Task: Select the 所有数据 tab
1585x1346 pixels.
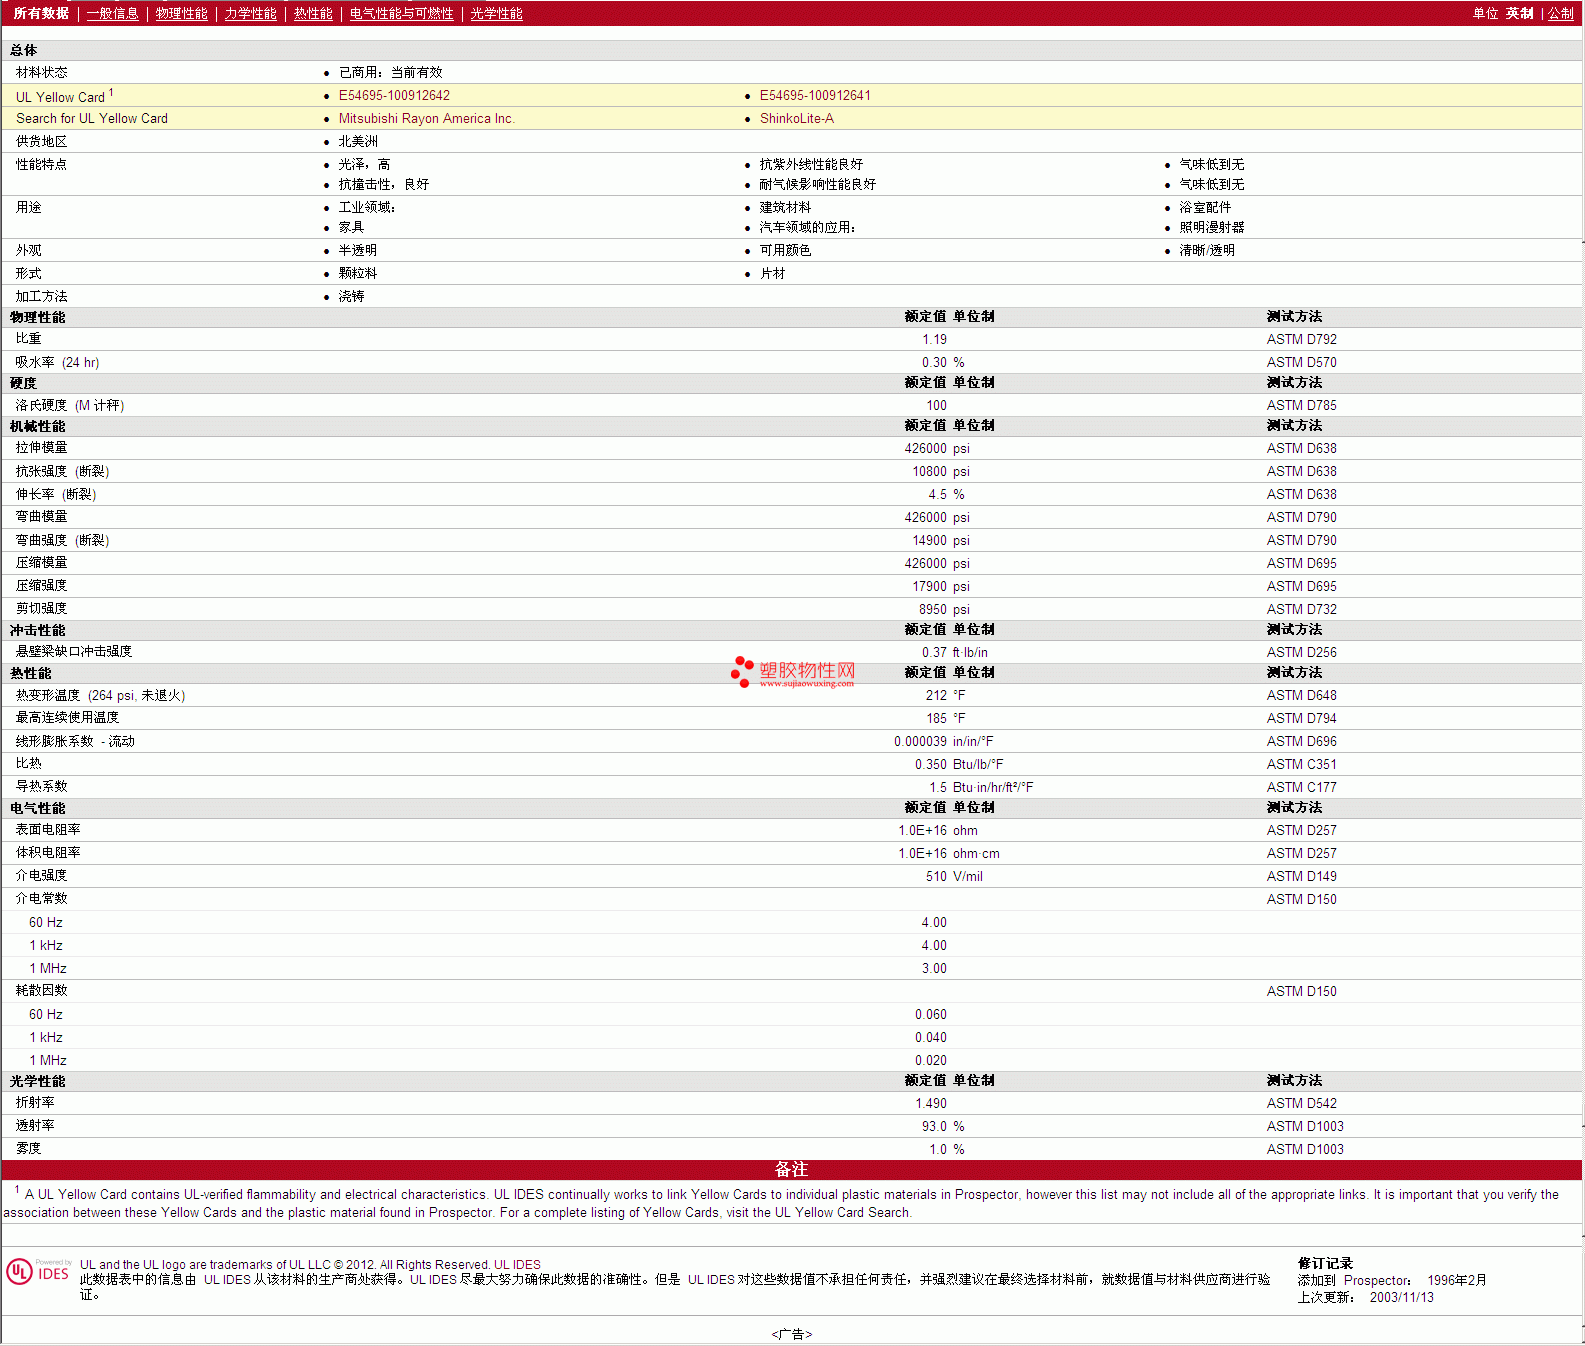Action: [41, 14]
